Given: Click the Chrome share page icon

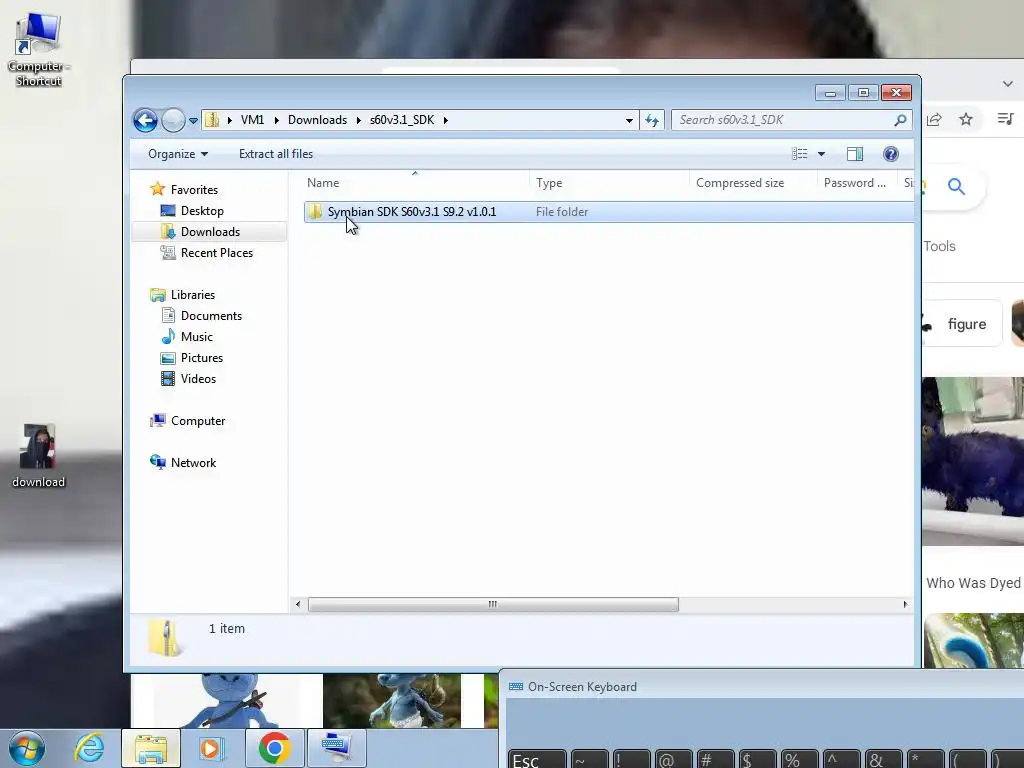Looking at the screenshot, I should point(934,120).
